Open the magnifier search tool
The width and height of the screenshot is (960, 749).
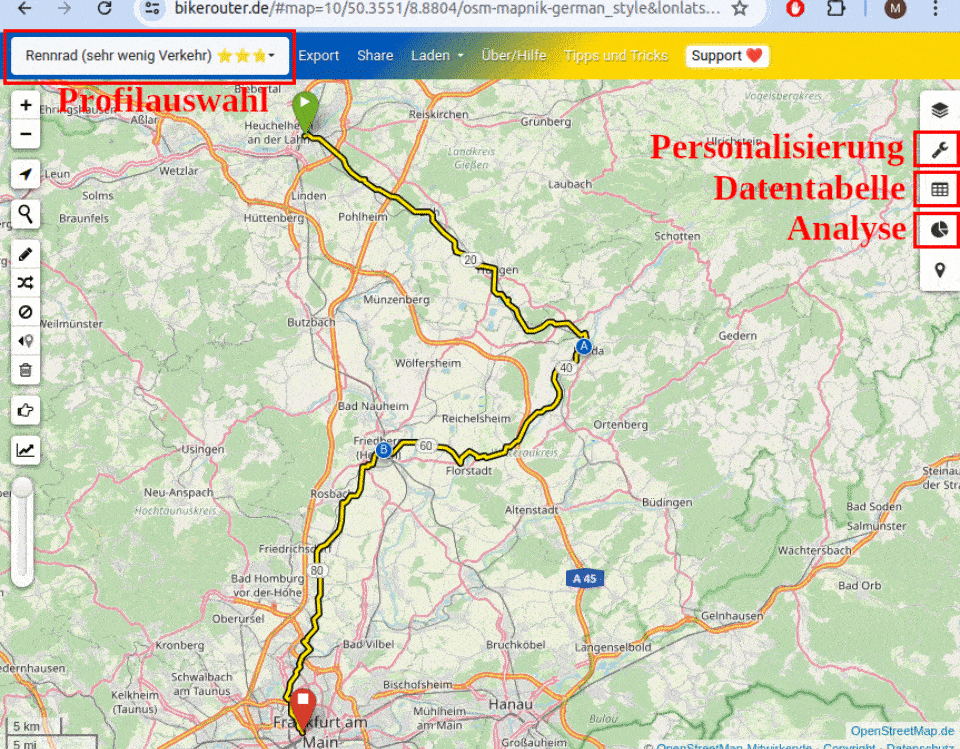25,213
